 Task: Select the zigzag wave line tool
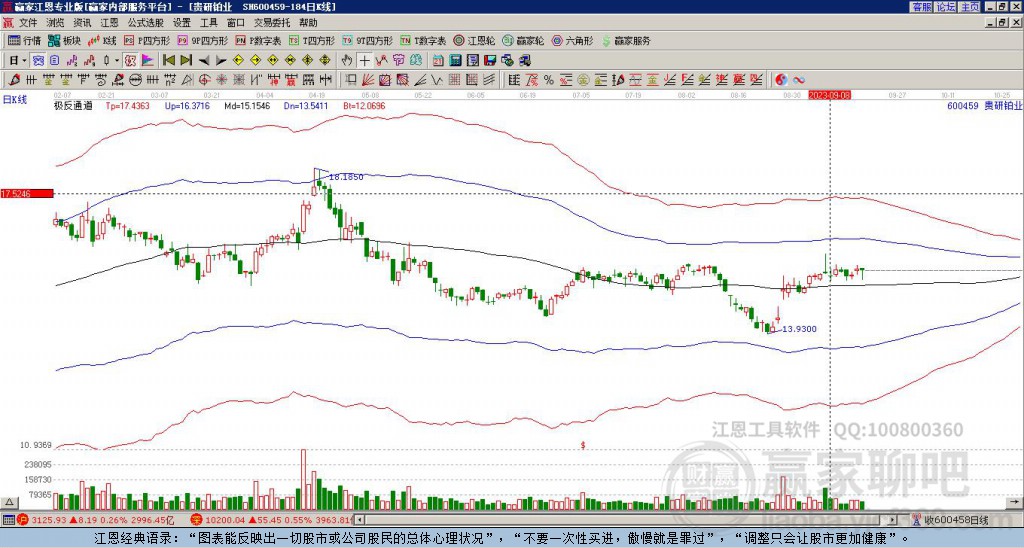coord(436,80)
